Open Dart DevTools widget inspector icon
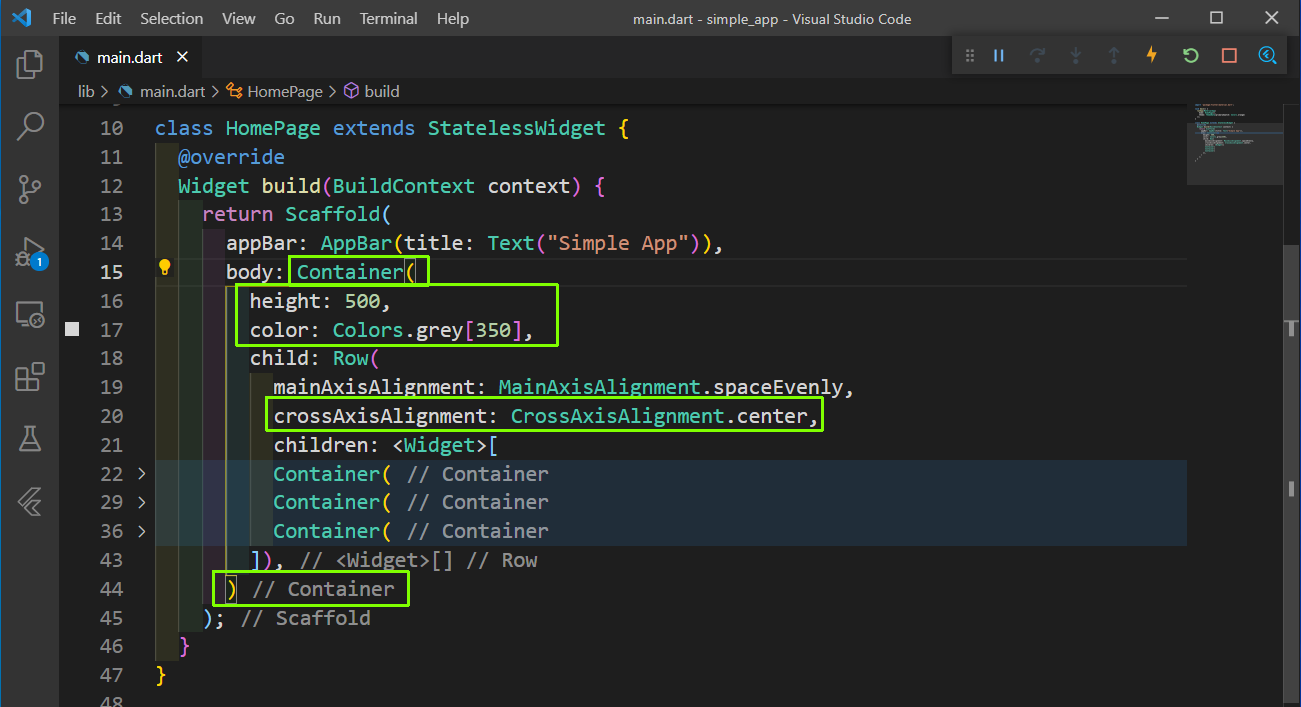The image size is (1301, 707). [x=1268, y=56]
